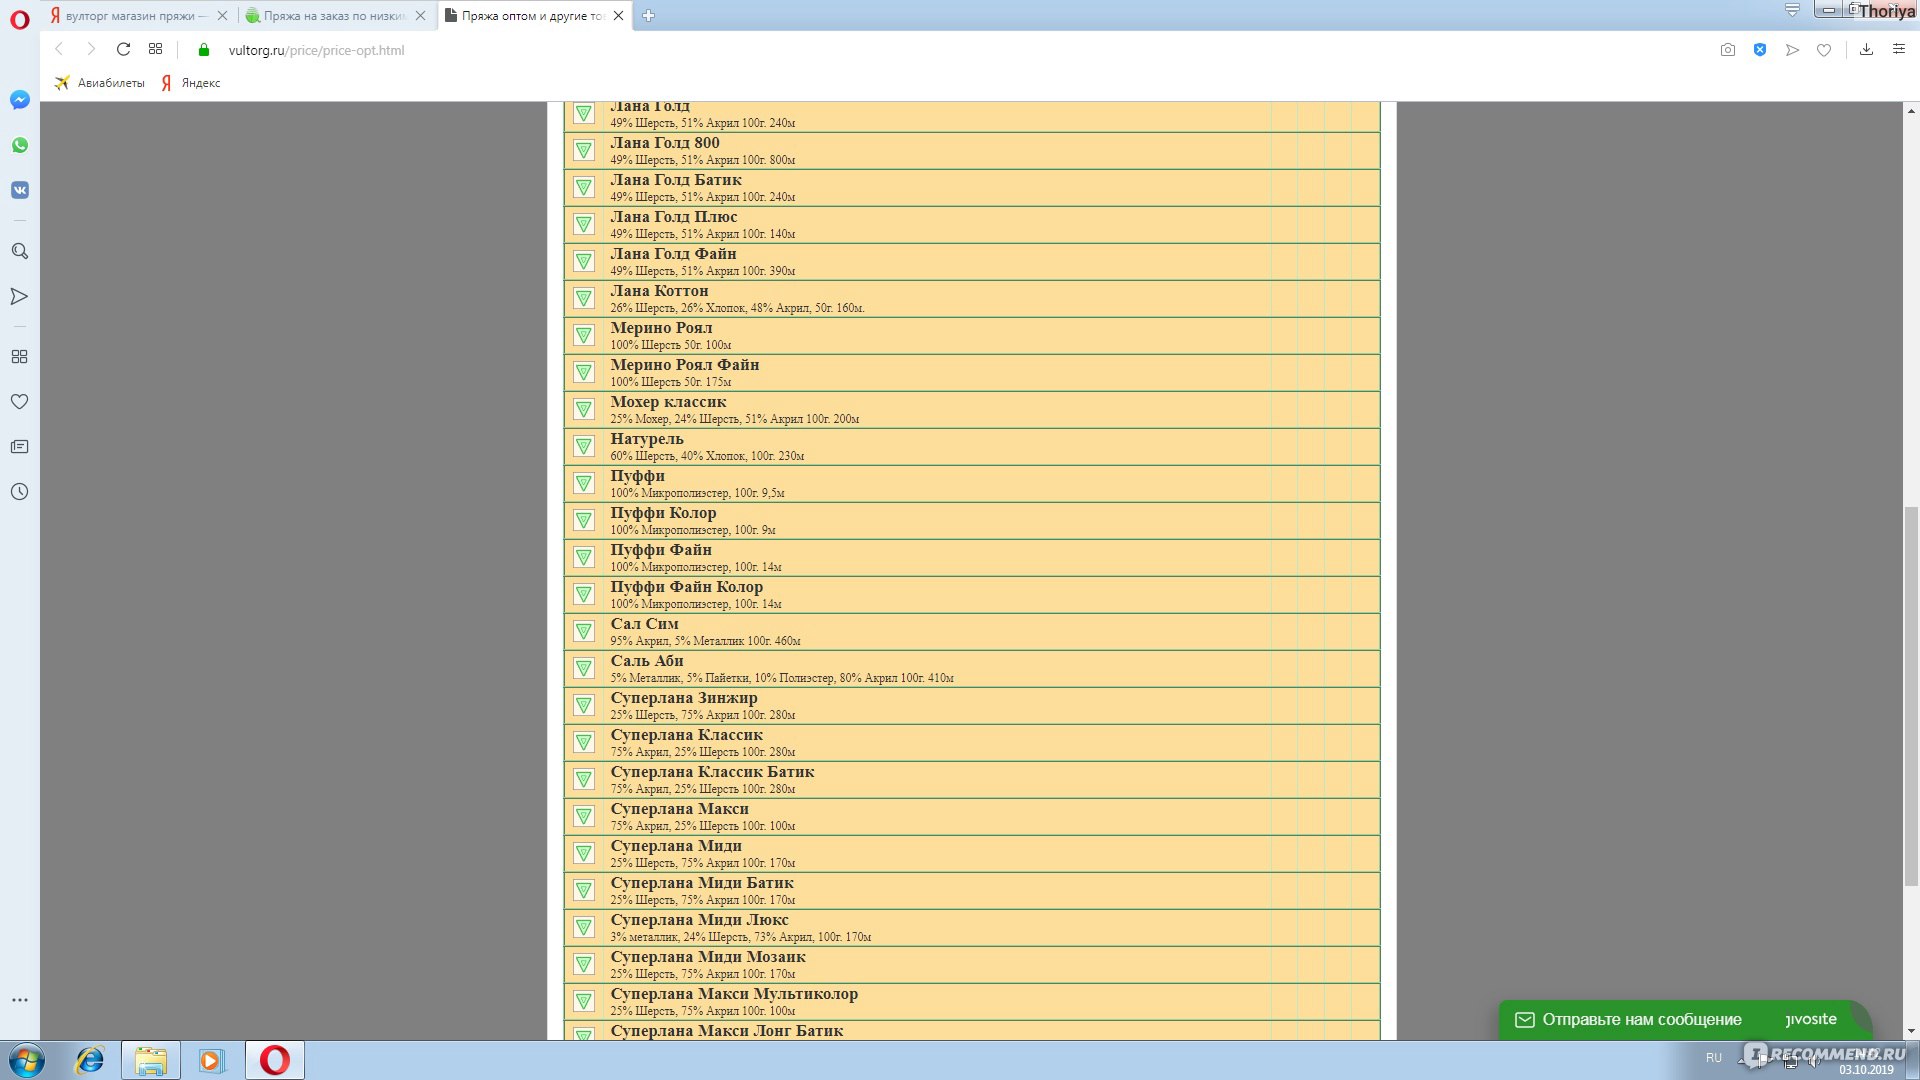Viewport: 1920px width, 1080px height.
Task: Send page to My Flow
Action: (1792, 50)
